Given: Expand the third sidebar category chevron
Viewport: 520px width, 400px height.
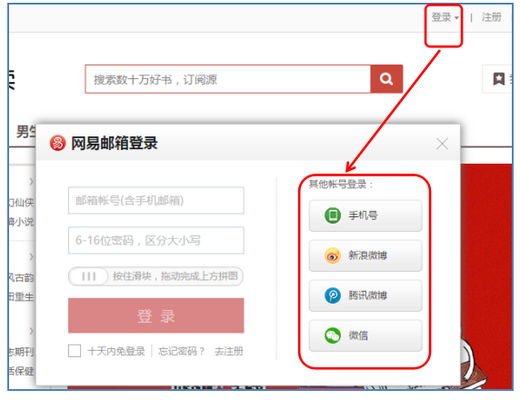Looking at the screenshot, I should 31,331.
